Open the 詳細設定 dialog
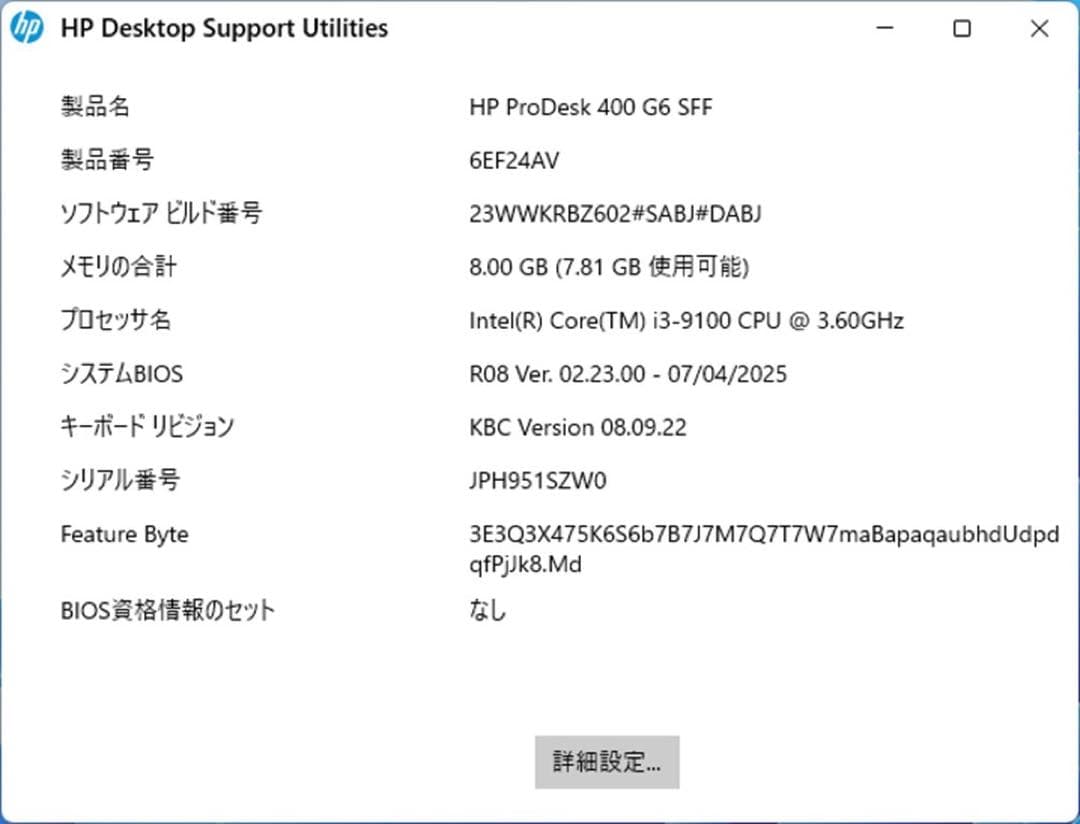 tap(606, 761)
